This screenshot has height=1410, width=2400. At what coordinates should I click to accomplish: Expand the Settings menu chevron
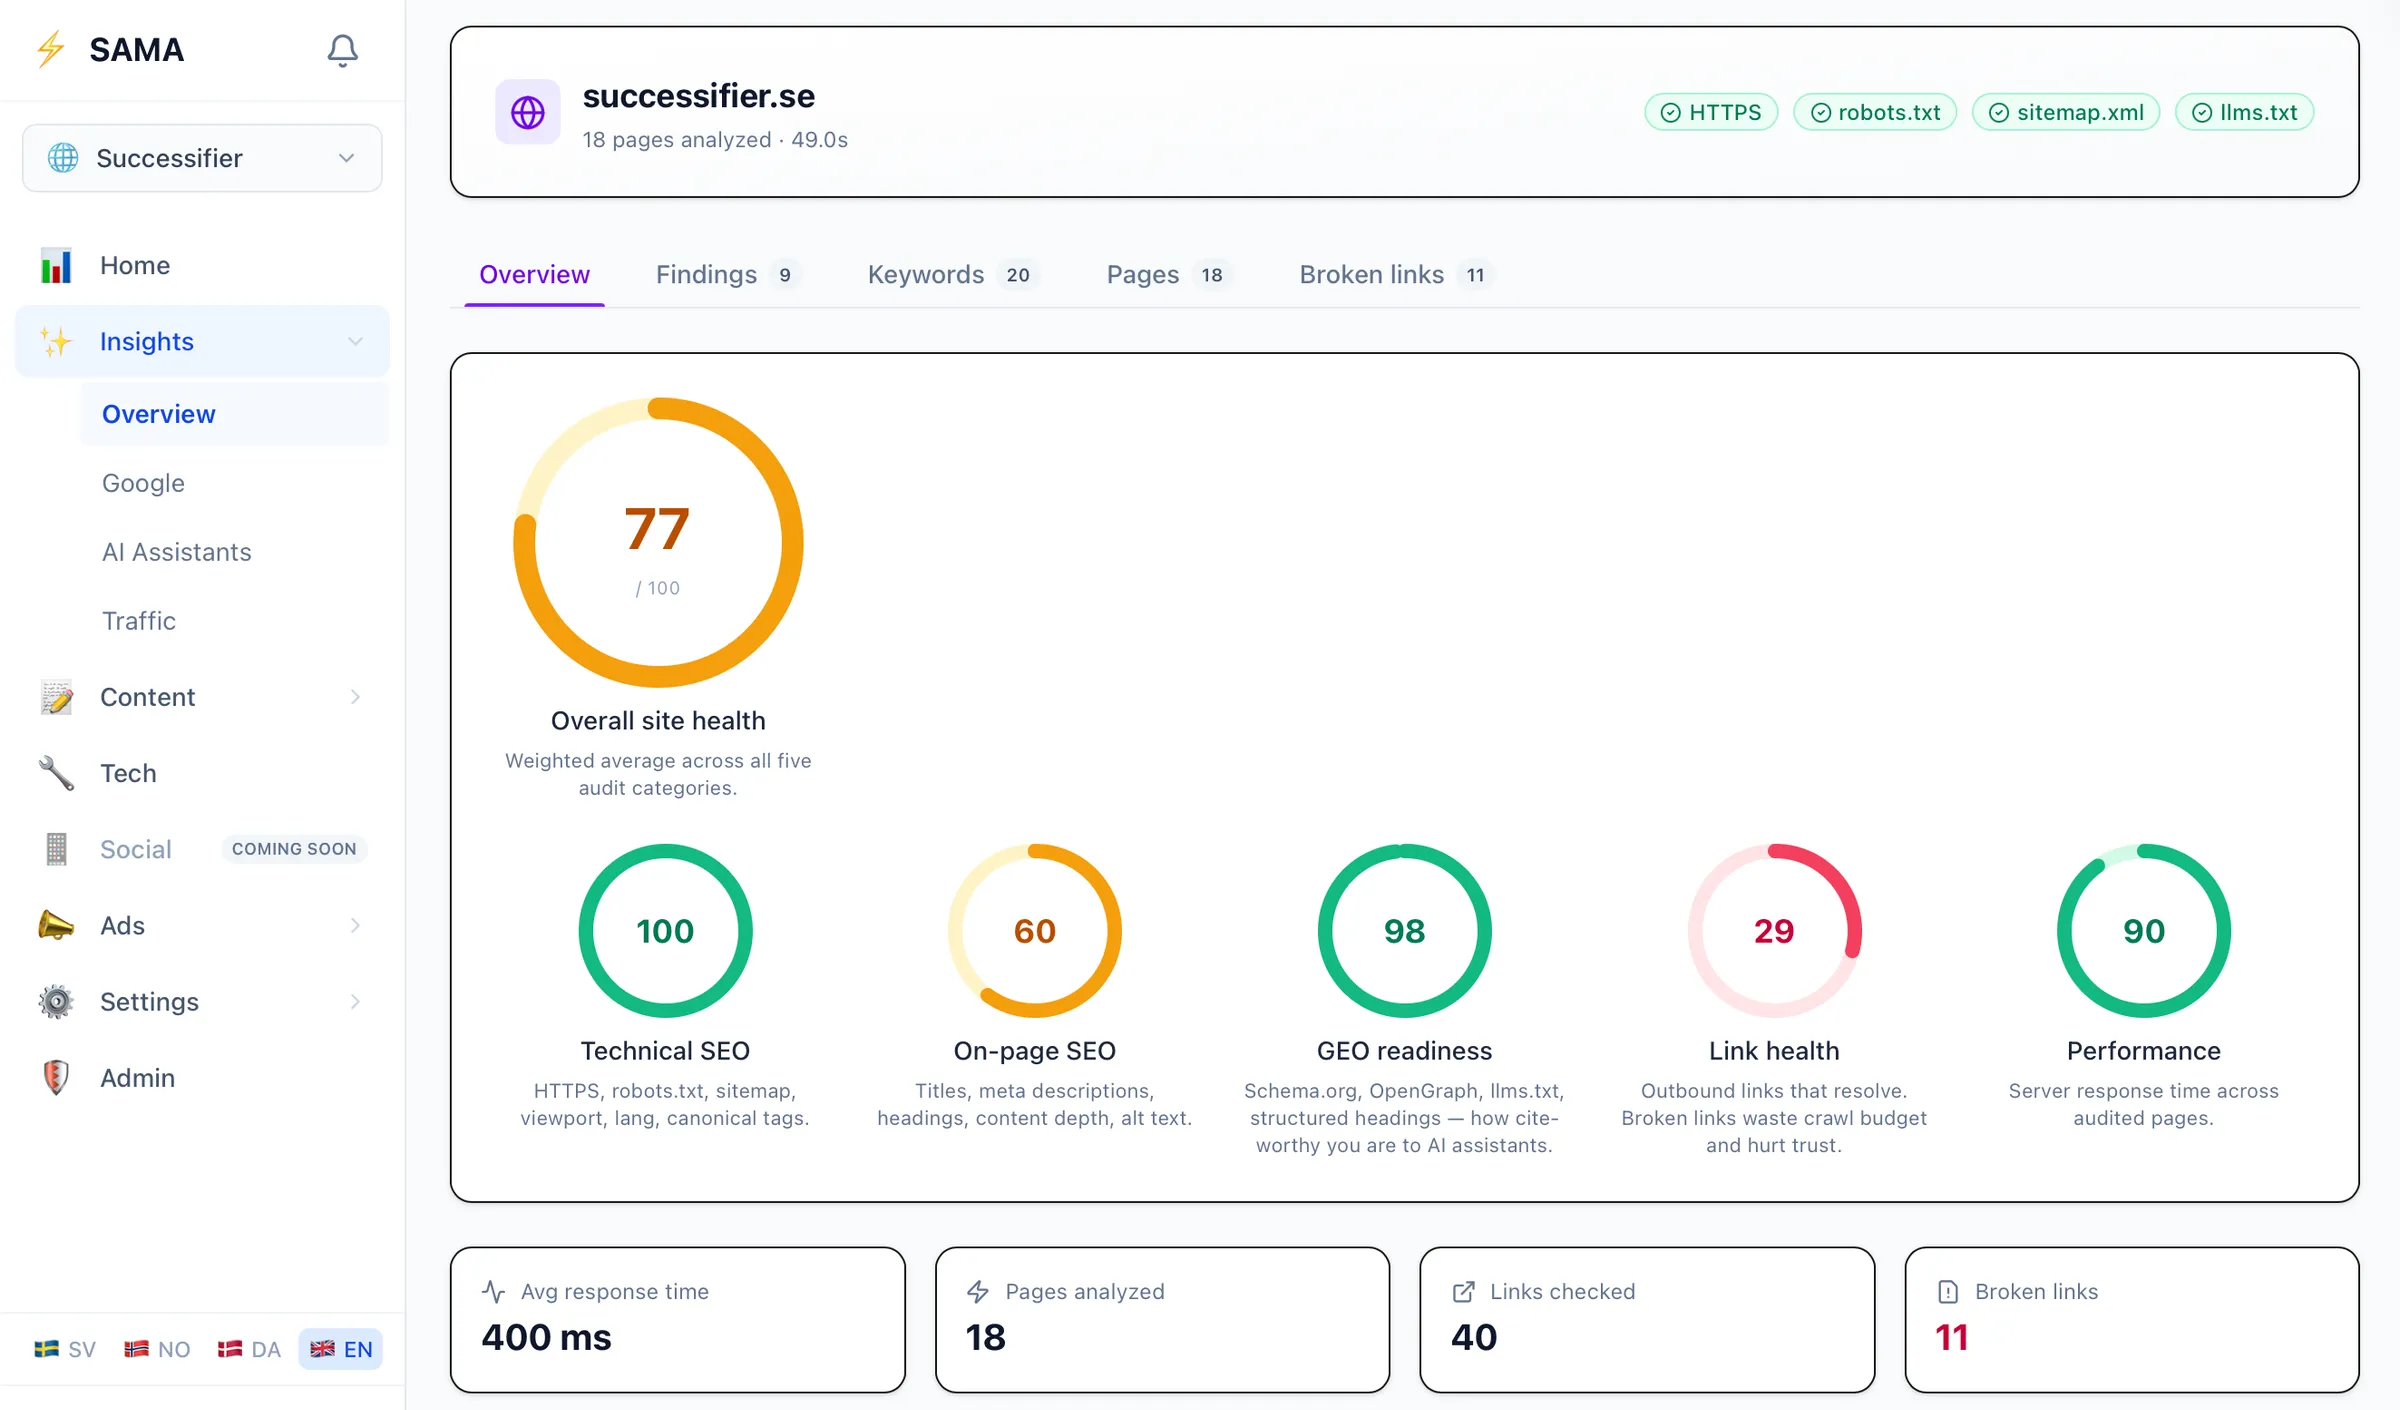pos(355,1001)
